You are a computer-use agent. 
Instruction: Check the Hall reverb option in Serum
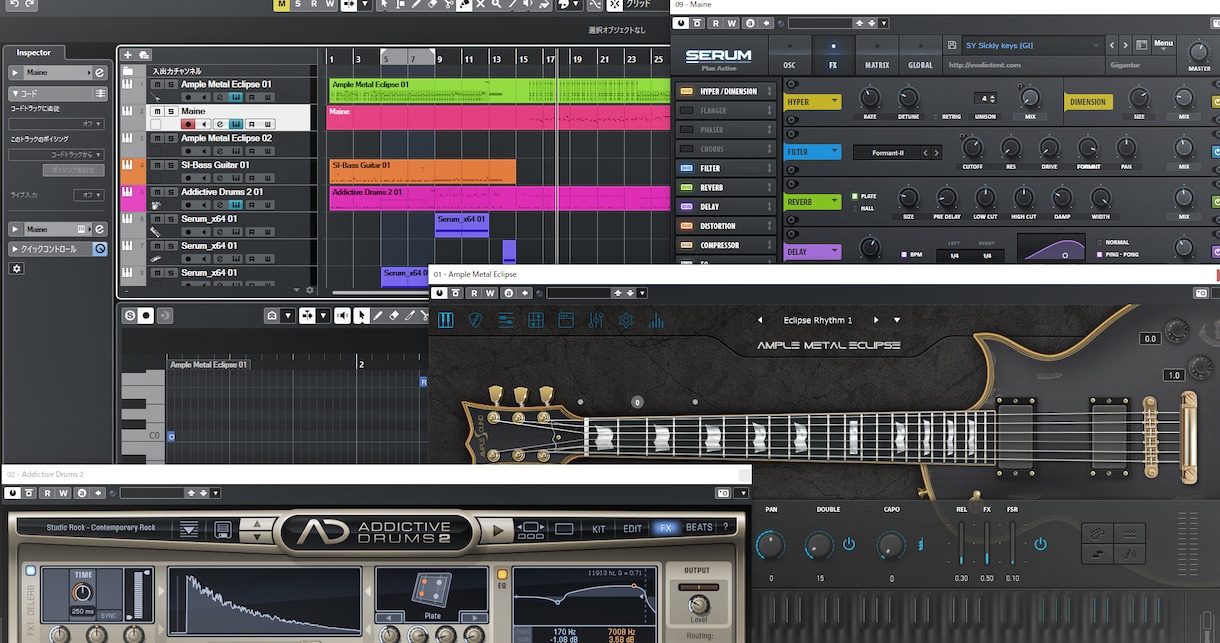pyautogui.click(x=854, y=208)
